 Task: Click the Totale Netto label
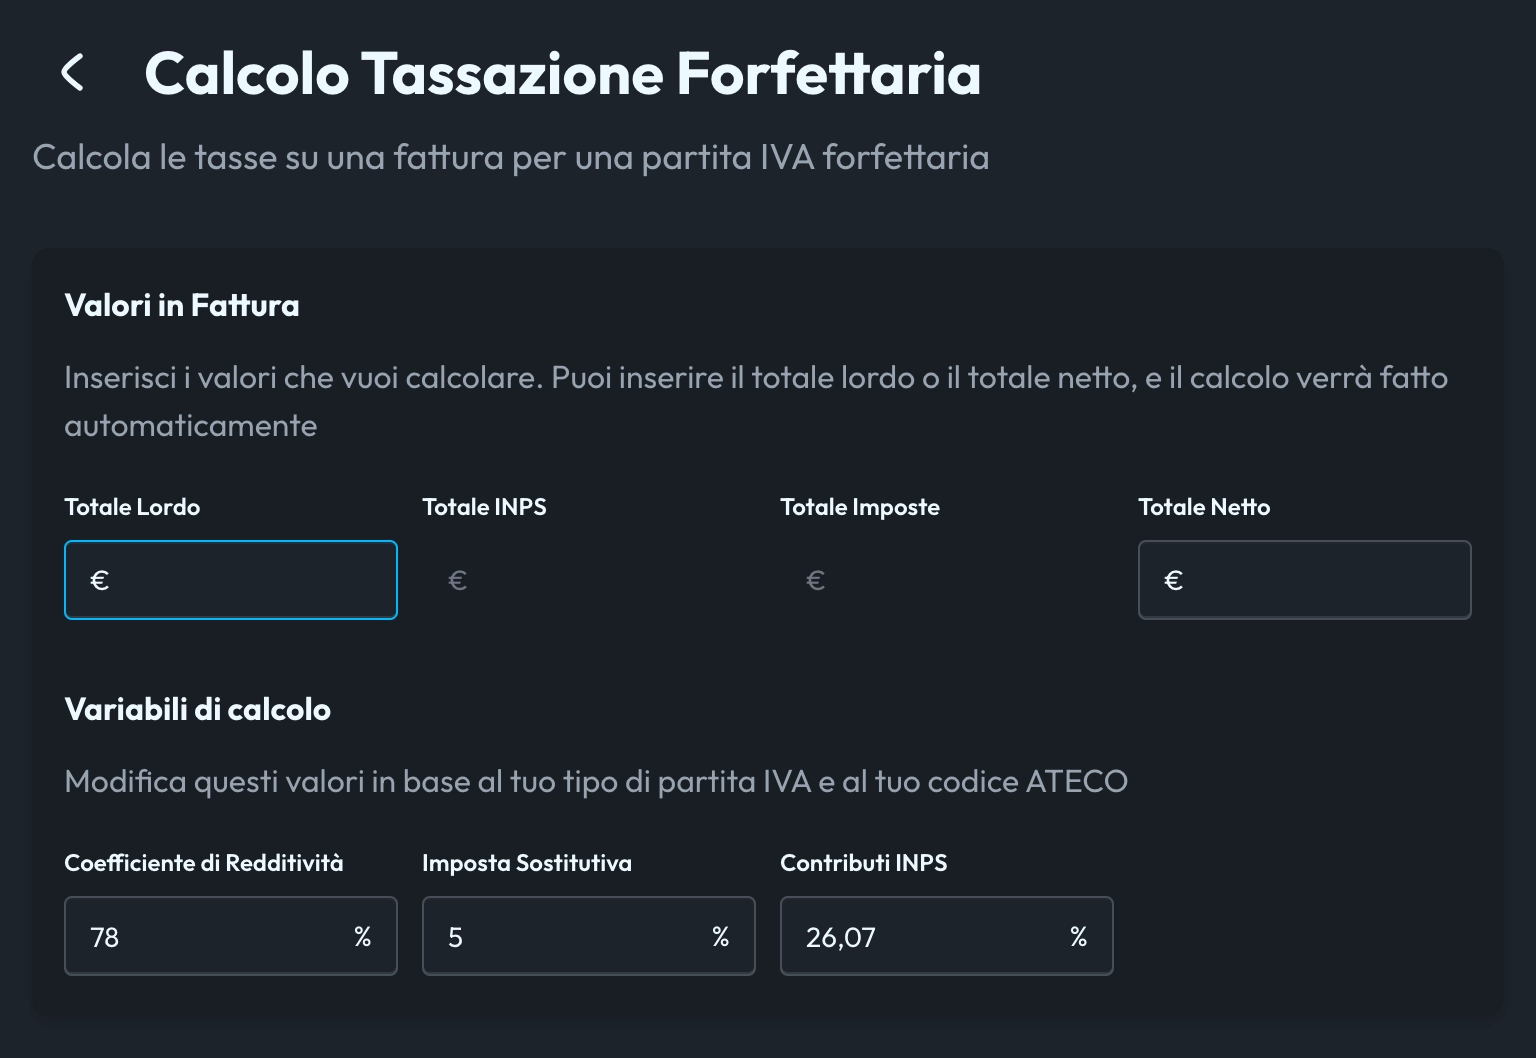[1203, 507]
